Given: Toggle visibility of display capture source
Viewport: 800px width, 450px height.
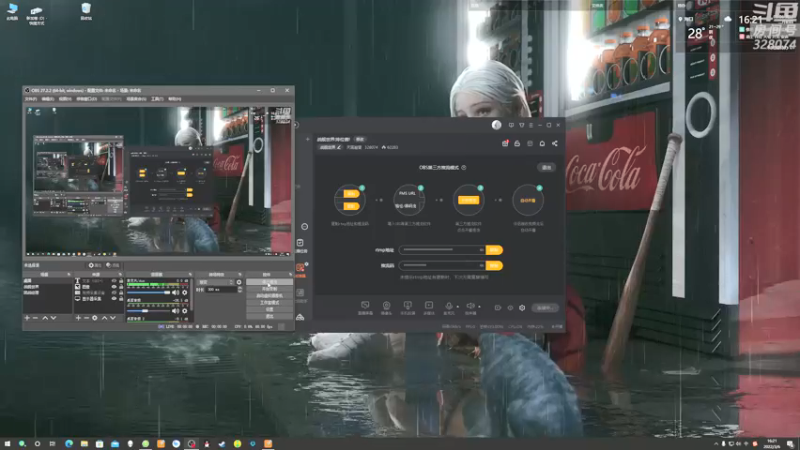Looking at the screenshot, I should tap(114, 298).
